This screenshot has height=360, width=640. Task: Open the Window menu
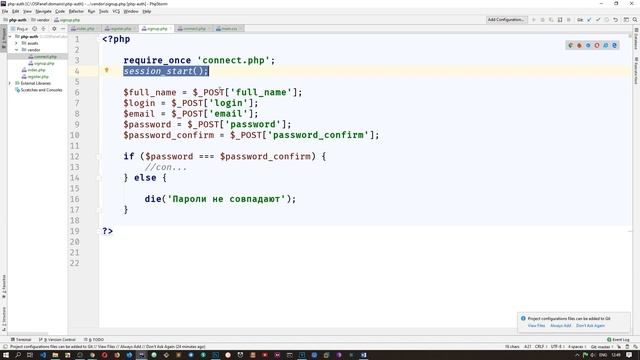click(131, 11)
